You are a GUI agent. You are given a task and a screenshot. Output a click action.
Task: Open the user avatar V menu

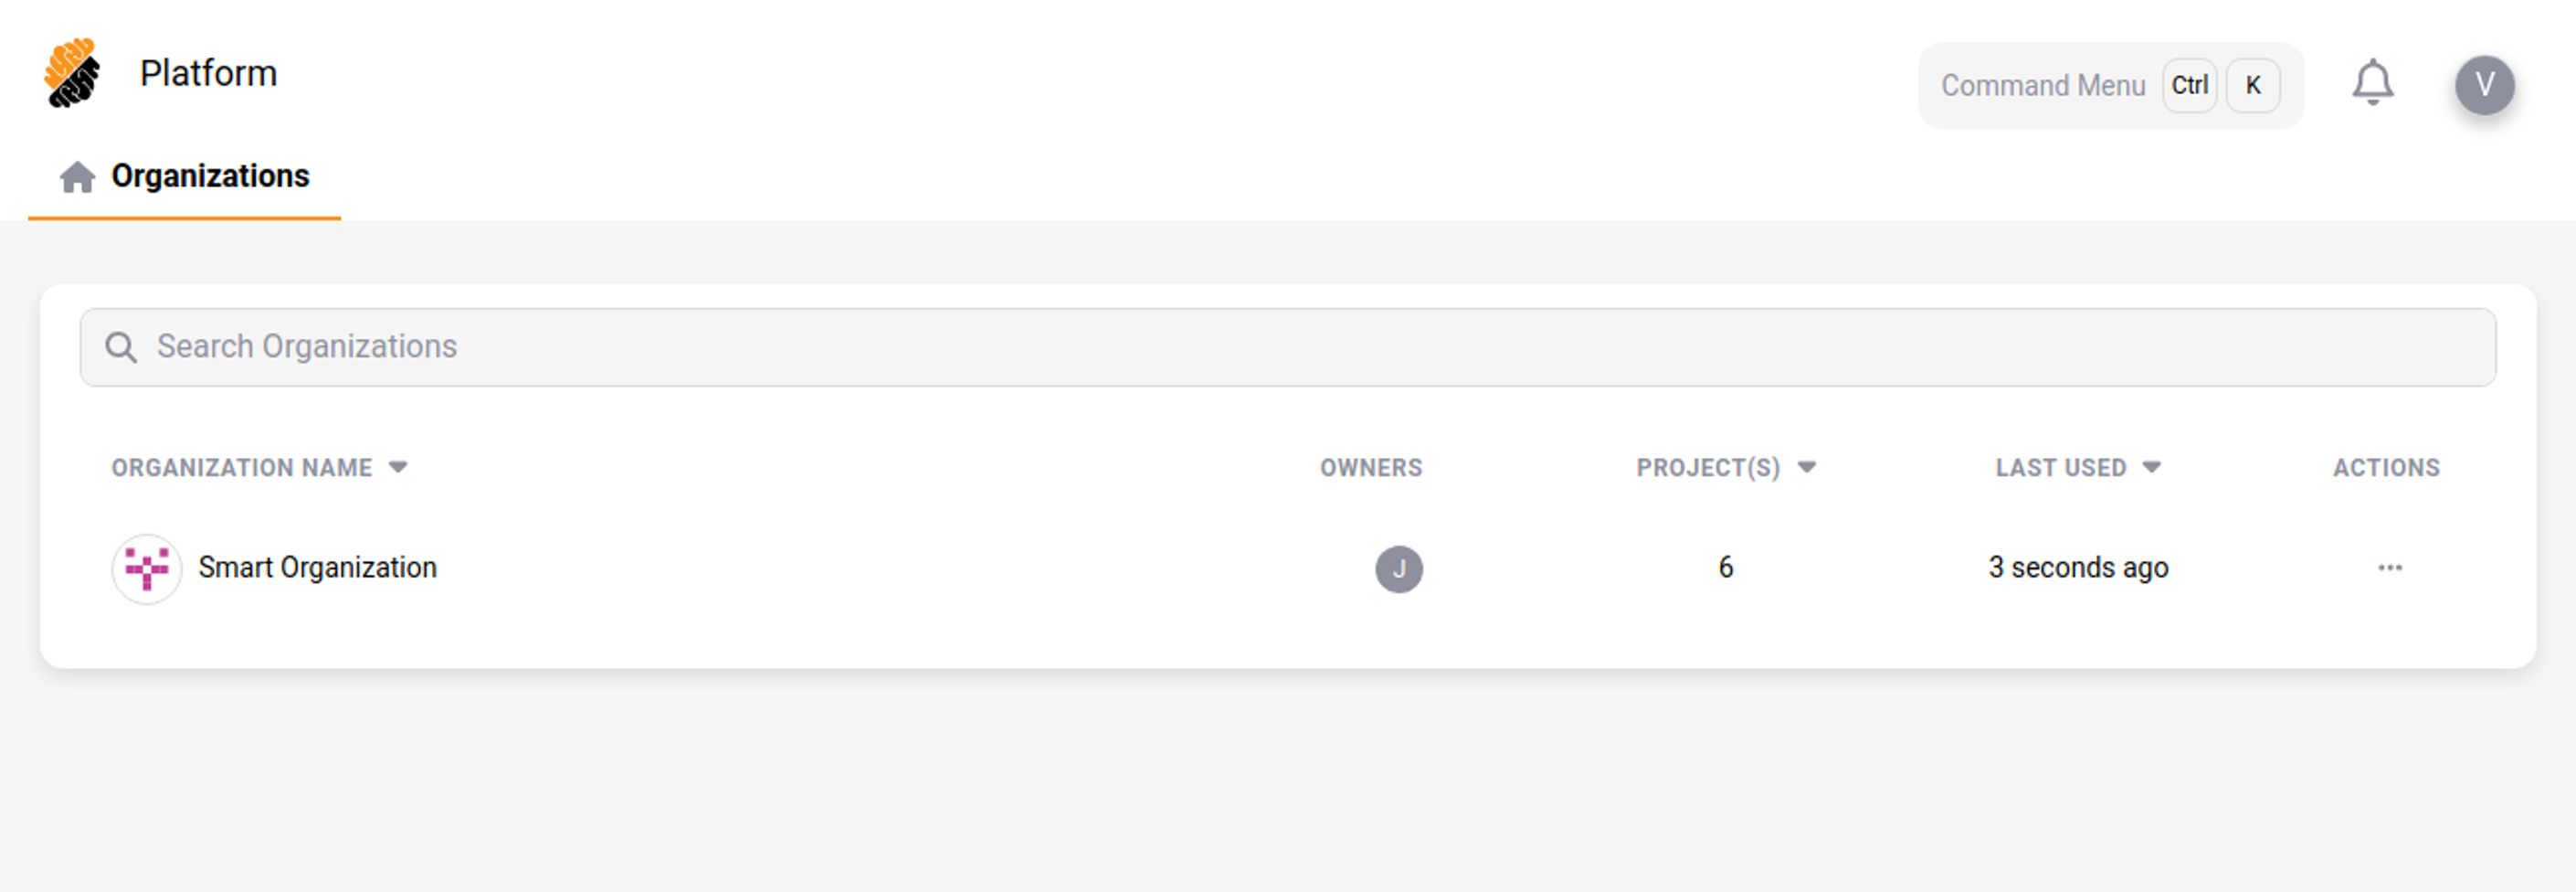(2484, 86)
